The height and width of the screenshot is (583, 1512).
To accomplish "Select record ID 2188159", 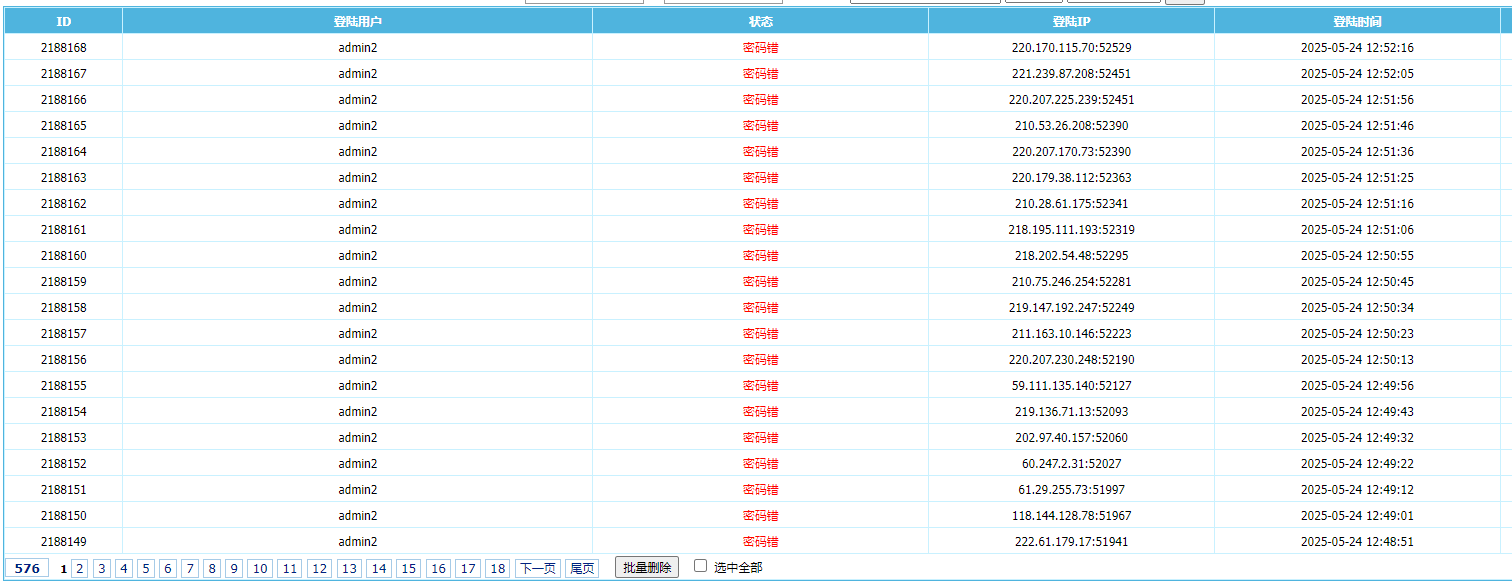I will point(63,281).
